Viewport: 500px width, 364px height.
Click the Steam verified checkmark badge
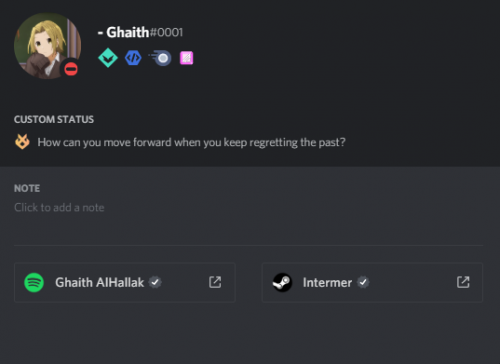tap(363, 282)
